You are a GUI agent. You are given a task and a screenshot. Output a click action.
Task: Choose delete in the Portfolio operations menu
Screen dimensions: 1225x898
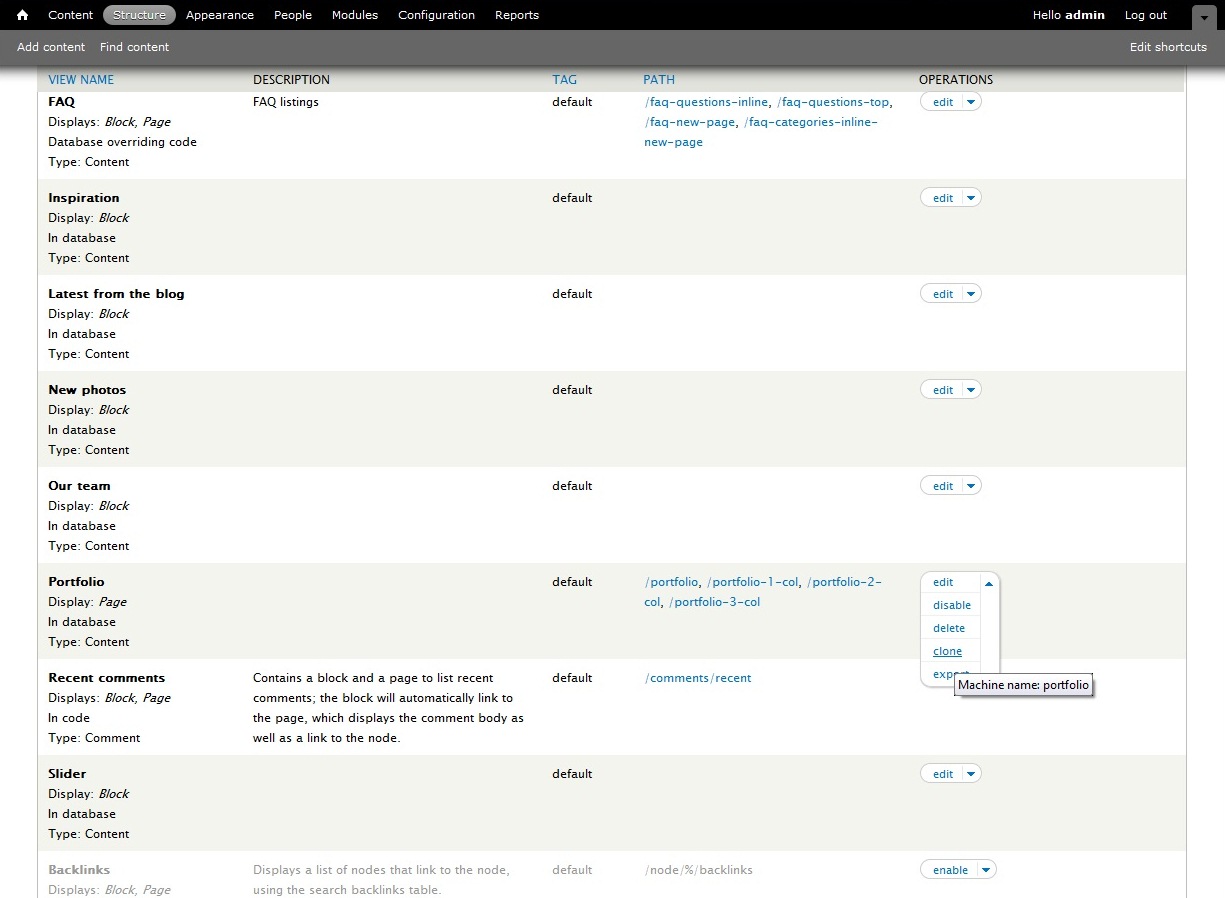tap(948, 628)
